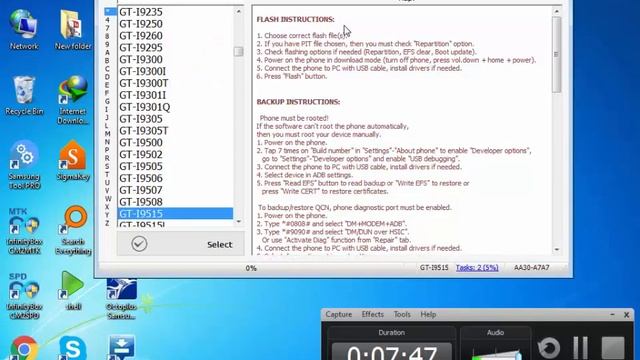Open the New folder desktop icon
This screenshot has width=640, height=360.
tap(73, 29)
